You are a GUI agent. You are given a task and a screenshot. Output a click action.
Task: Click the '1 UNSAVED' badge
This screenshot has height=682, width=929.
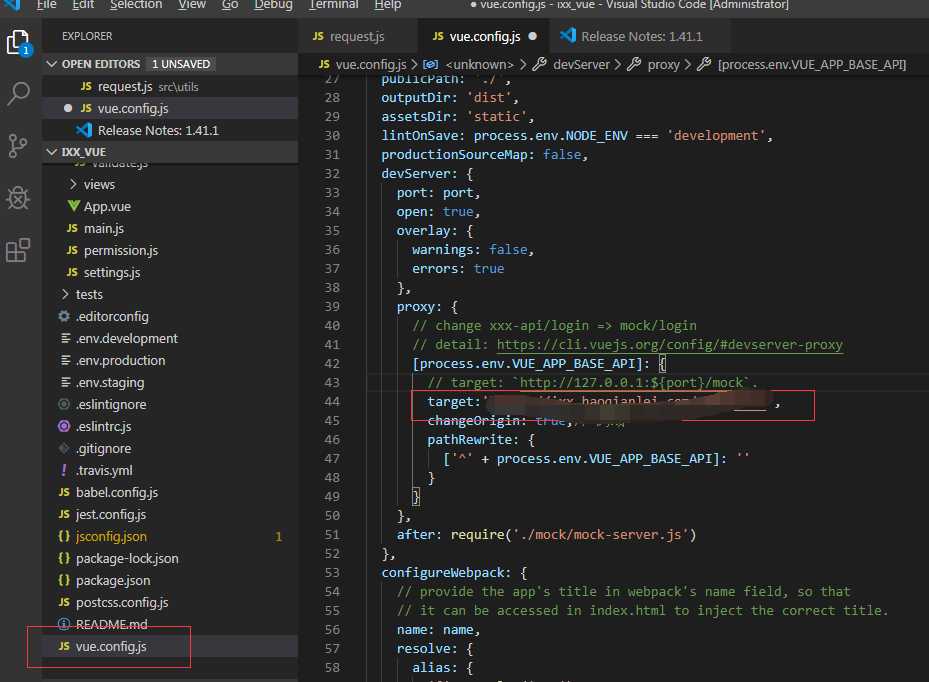(181, 64)
